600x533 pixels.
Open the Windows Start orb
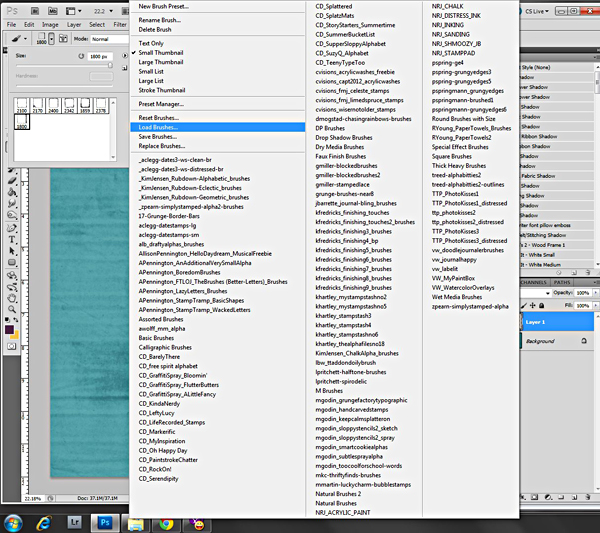coord(12,523)
